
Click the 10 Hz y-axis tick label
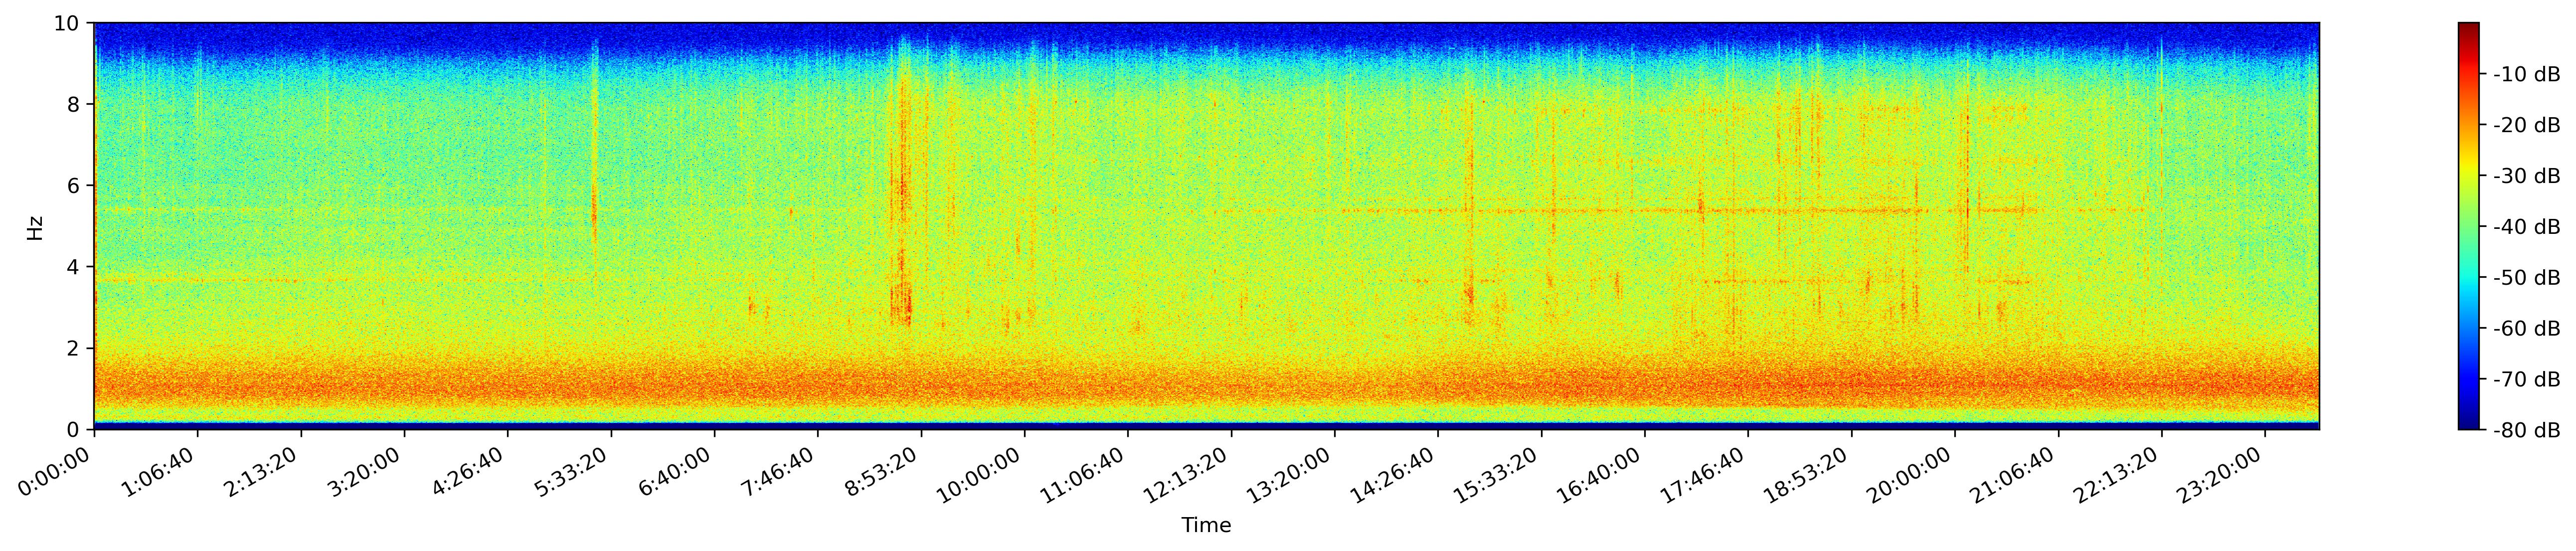point(72,23)
